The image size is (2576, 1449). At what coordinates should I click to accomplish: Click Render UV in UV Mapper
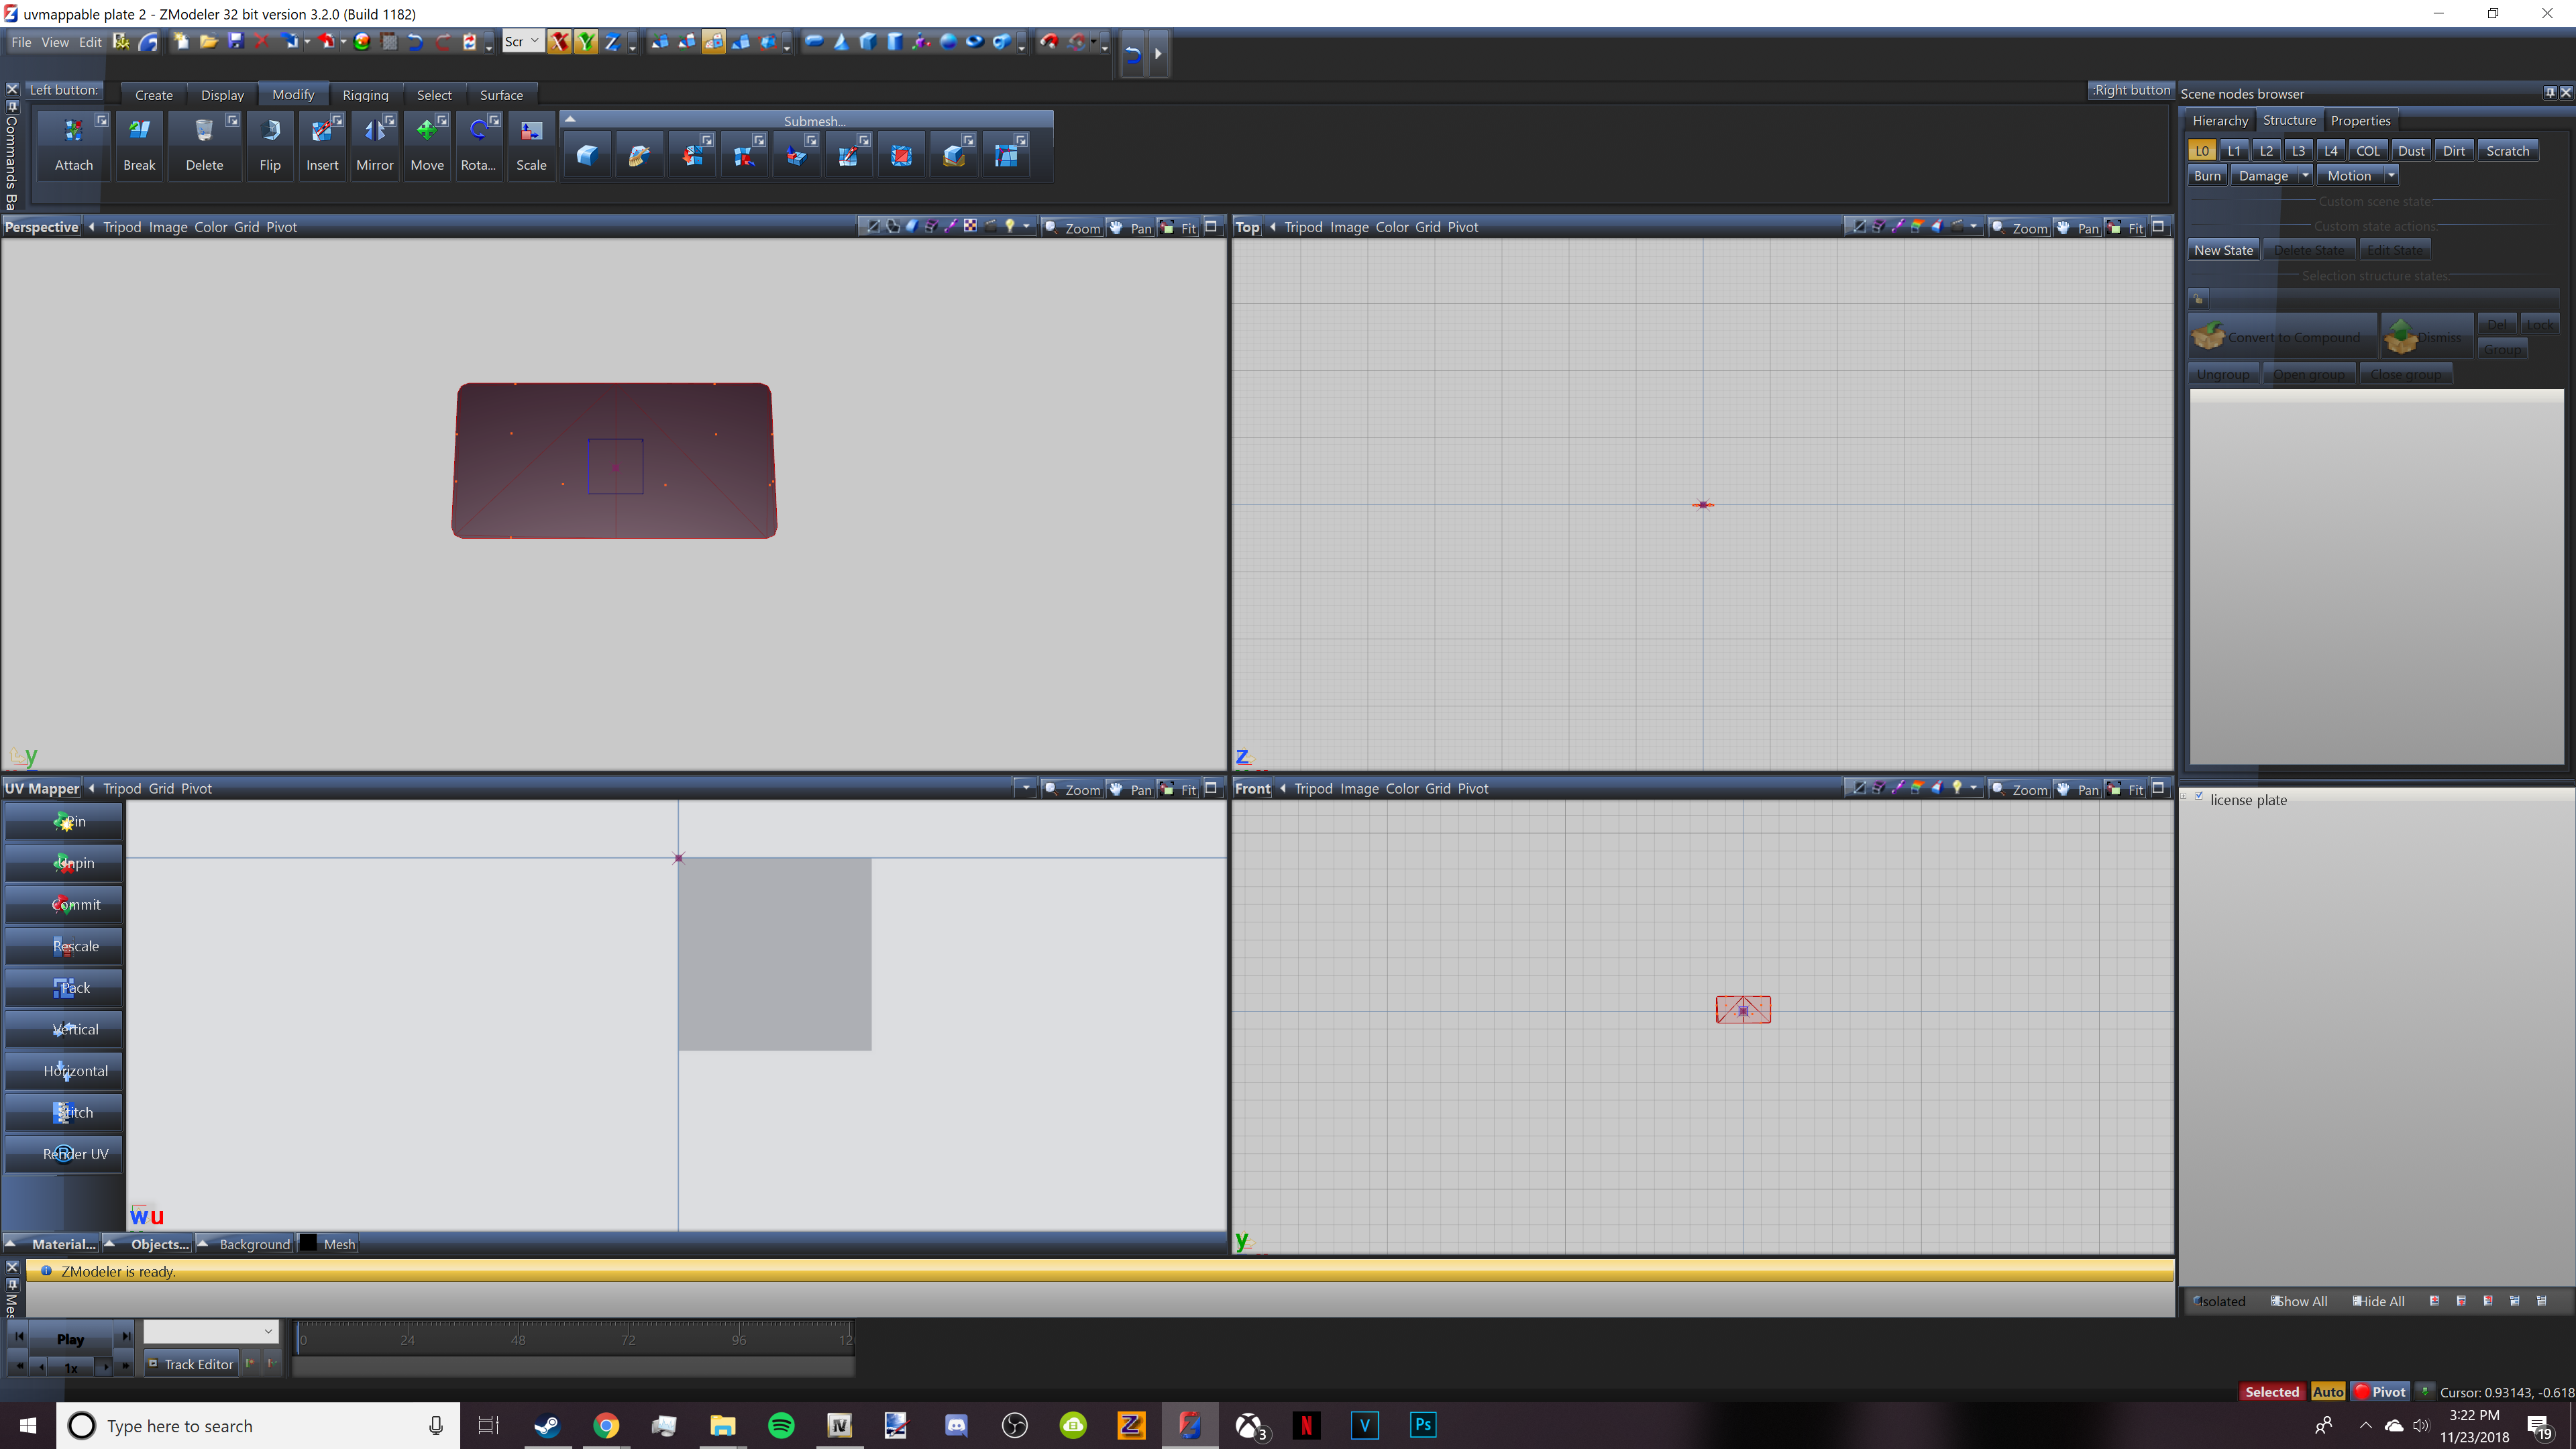pyautogui.click(x=64, y=1153)
